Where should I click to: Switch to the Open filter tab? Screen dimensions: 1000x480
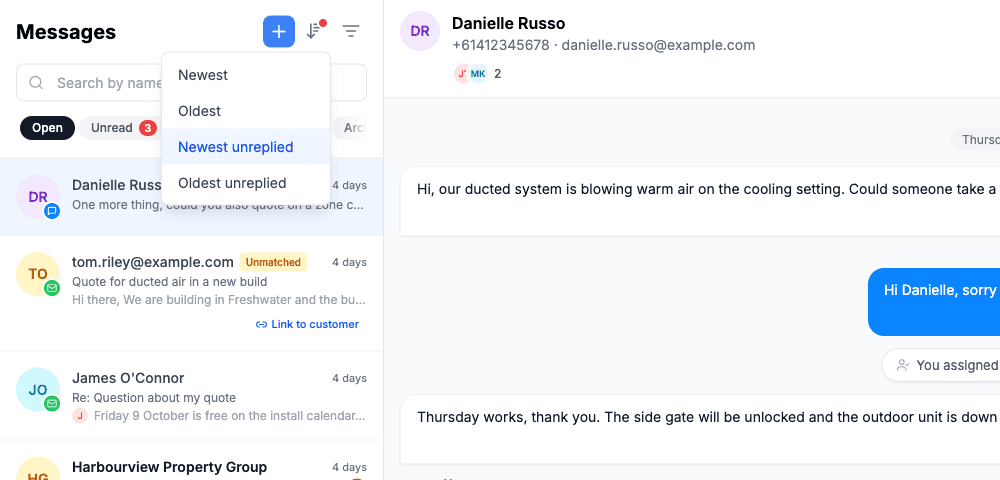coord(47,128)
